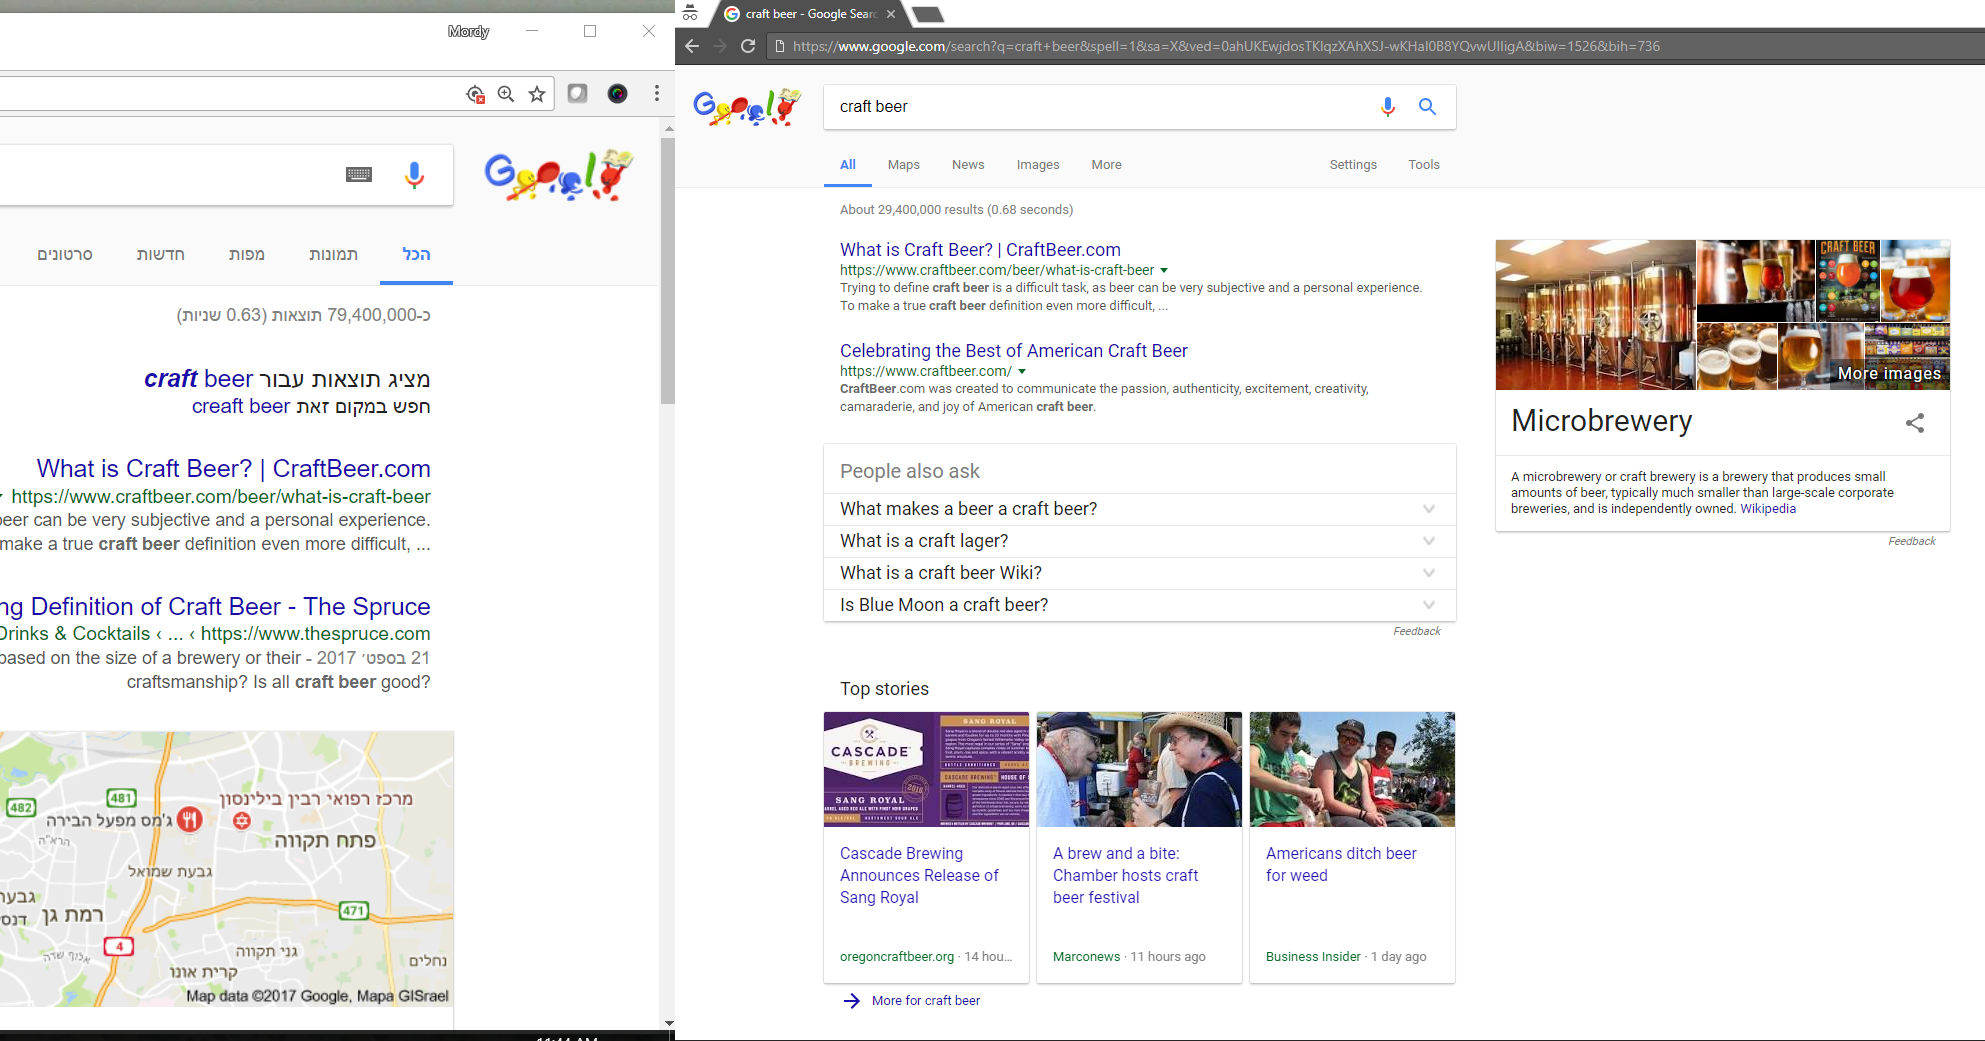
Task: Expand 'What is a craft lager?' question
Action: 1140,541
